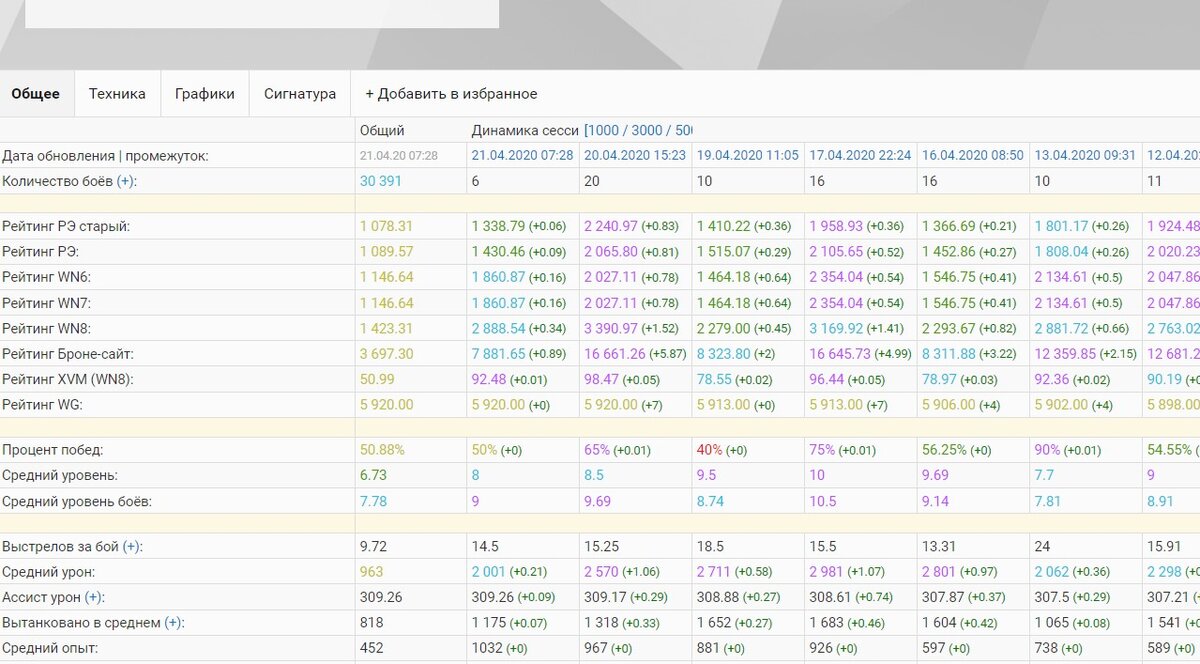The image size is (1200, 664).
Task: Click the overall average damage 963
Action: (x=371, y=572)
